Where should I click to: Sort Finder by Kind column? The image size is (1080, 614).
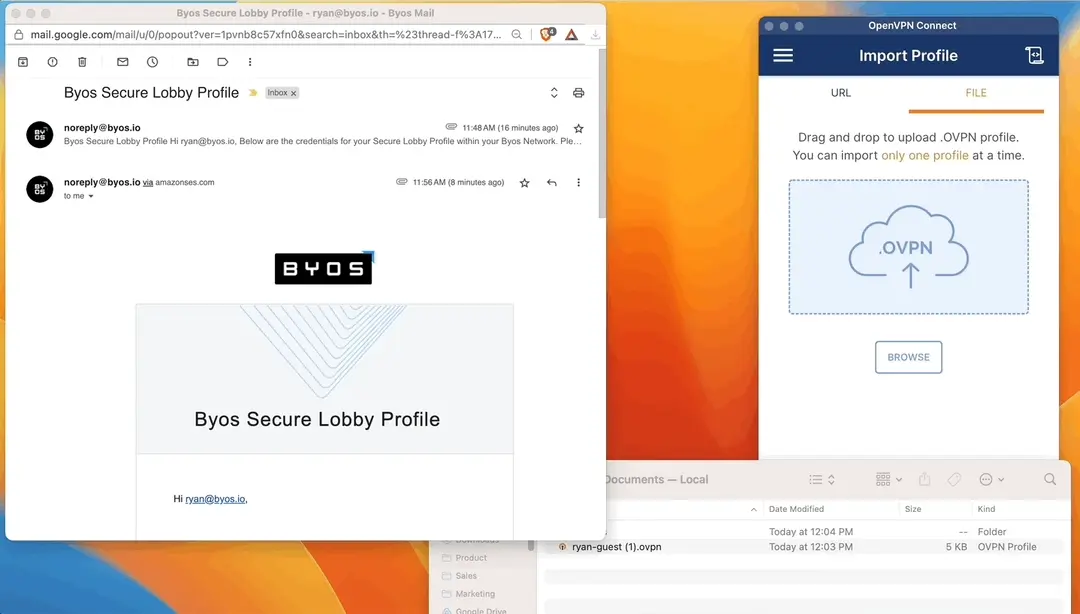click(986, 509)
